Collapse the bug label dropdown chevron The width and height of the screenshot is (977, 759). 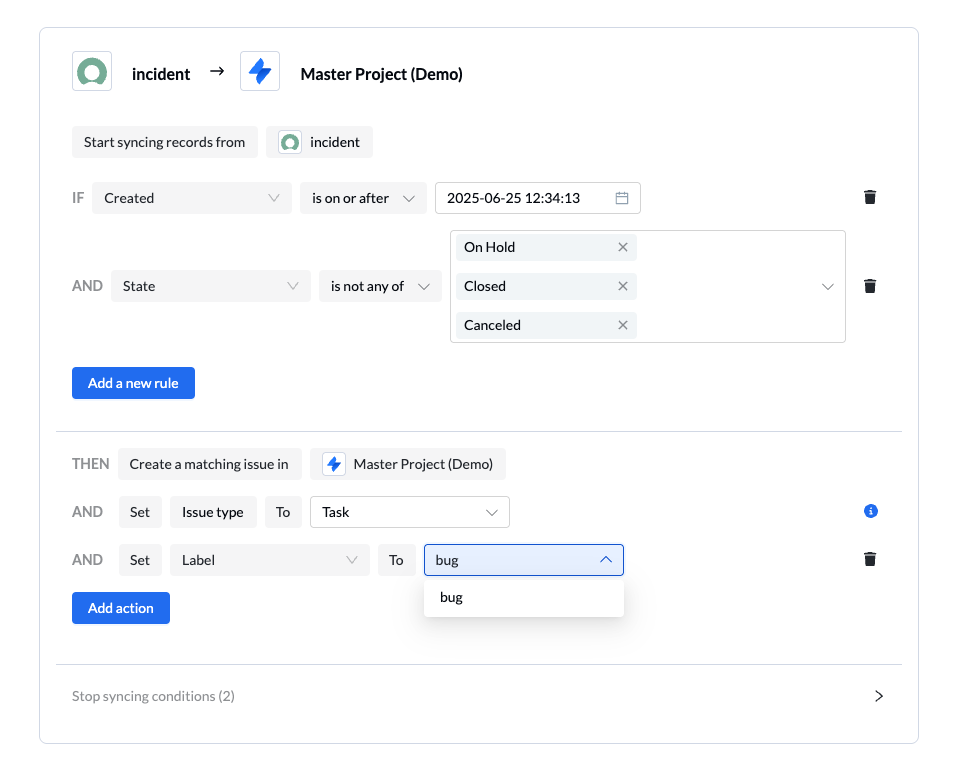(x=606, y=559)
